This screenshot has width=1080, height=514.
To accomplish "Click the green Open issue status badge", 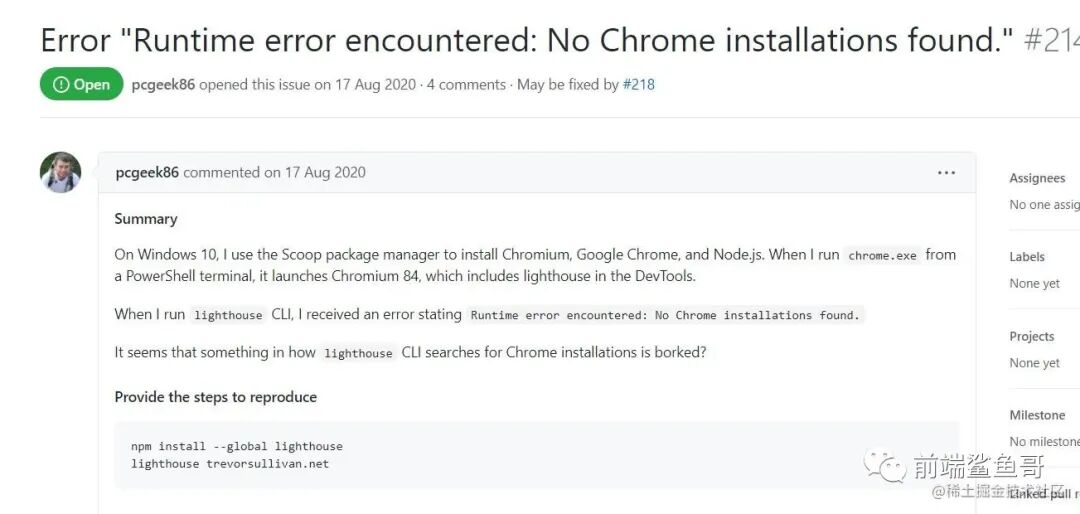I will point(81,85).
